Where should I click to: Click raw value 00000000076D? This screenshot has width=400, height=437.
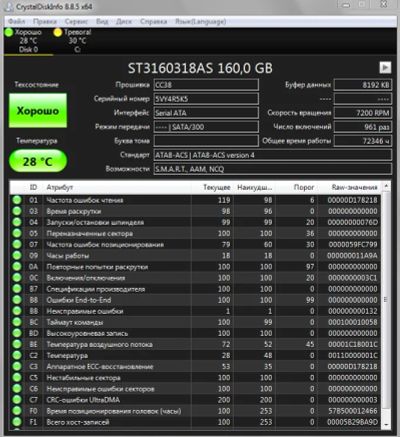pos(353,222)
